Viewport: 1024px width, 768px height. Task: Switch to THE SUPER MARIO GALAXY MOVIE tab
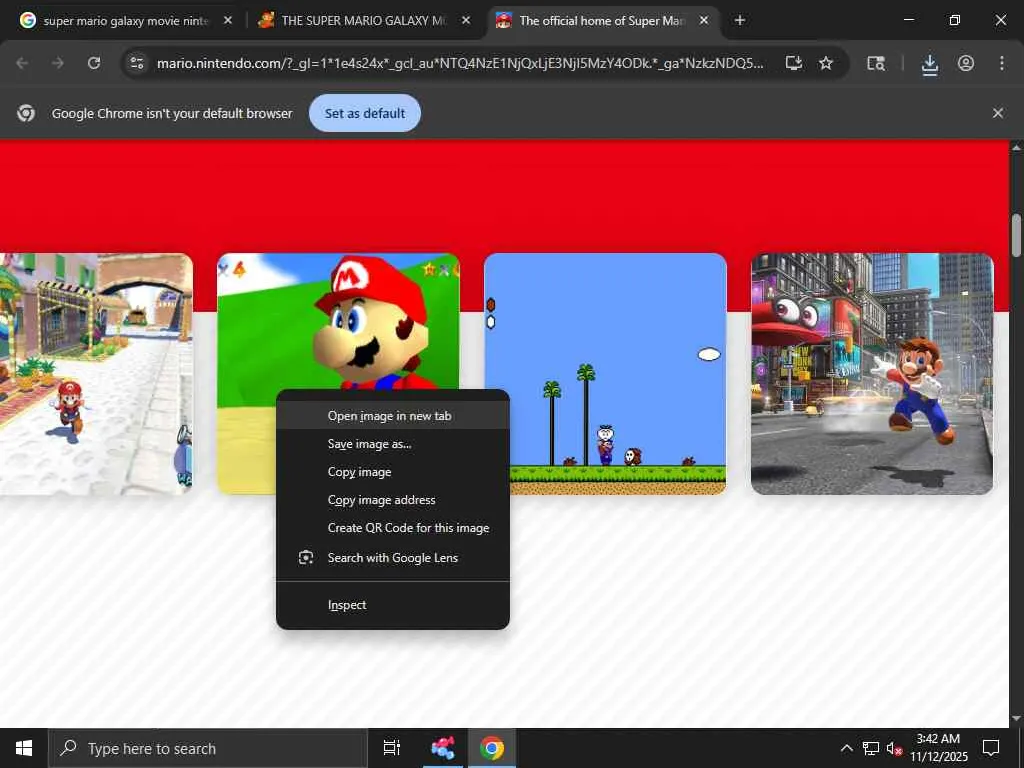coord(363,21)
